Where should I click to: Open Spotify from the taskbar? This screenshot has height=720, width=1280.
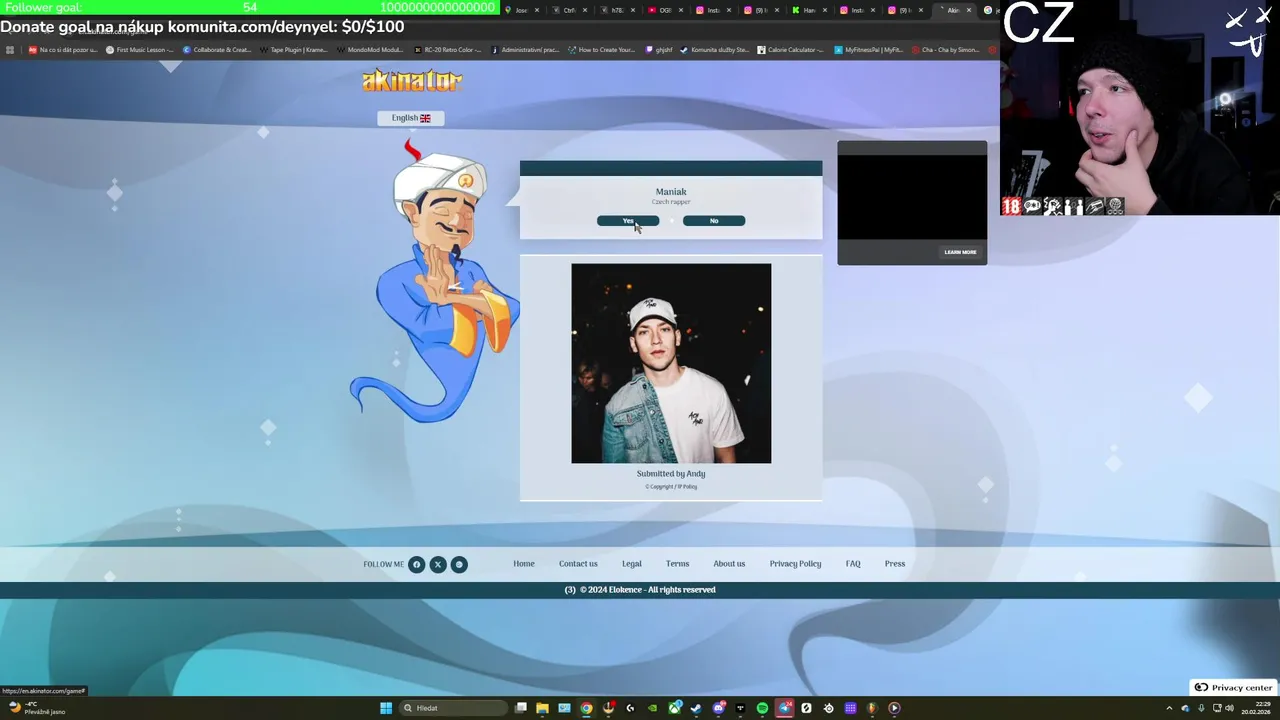(x=762, y=708)
